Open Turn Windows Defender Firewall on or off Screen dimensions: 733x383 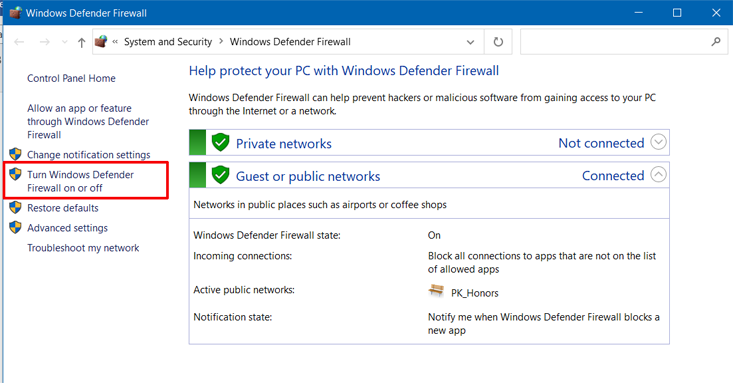[x=80, y=181]
